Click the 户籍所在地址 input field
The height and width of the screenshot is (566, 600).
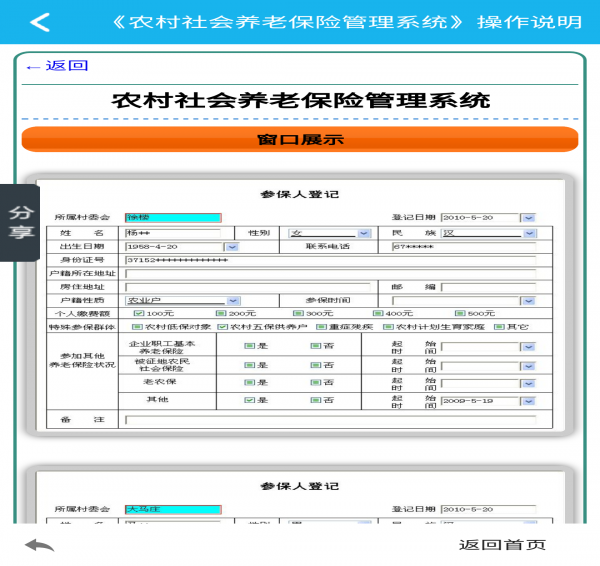(330, 274)
